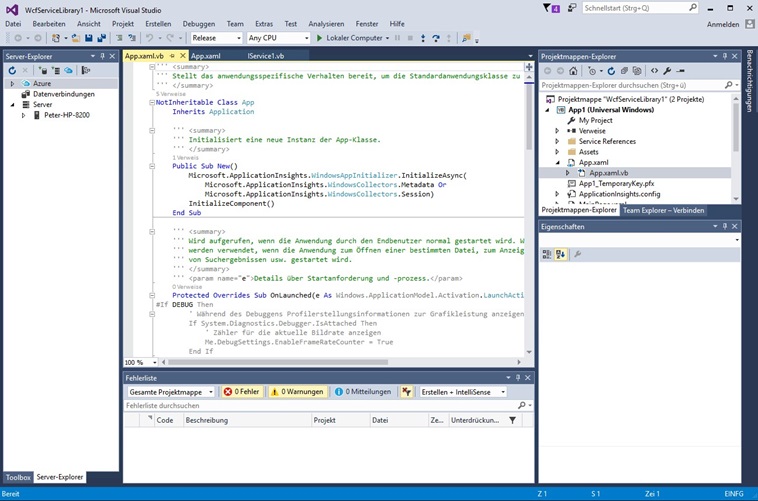This screenshot has height=501, width=758.
Task: Click refresh icon in Server-Explorer toolbar
Action: click(12, 71)
